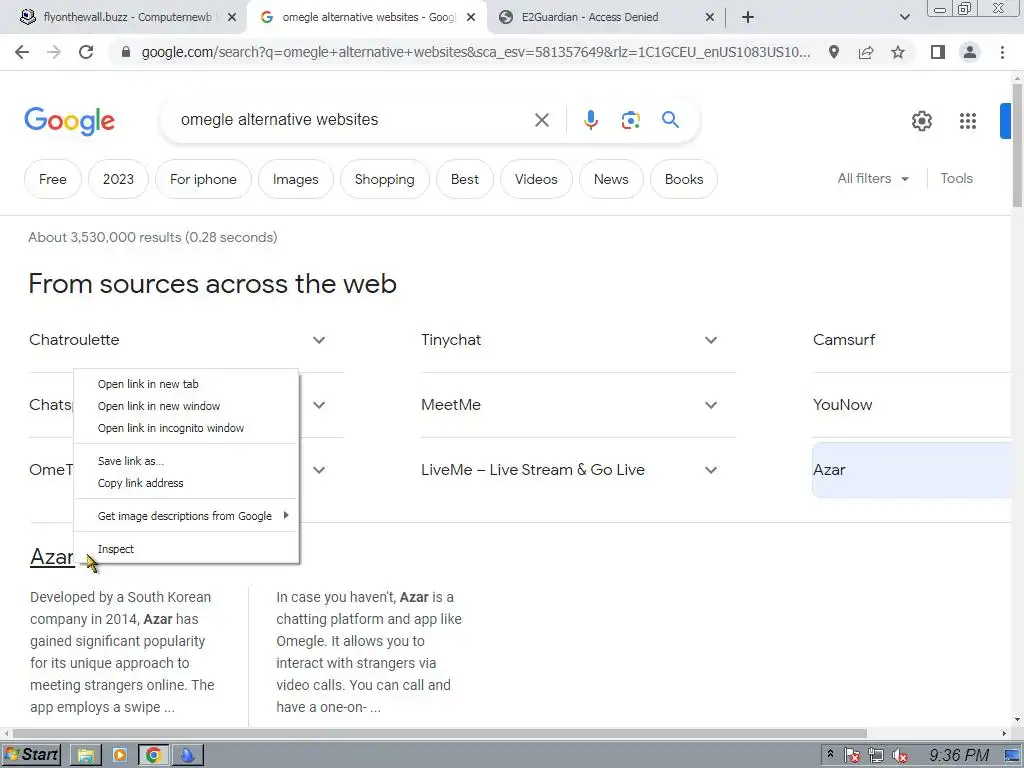This screenshot has width=1024, height=768.
Task: Open Chrome's three-dot menu
Action: 1002,52
